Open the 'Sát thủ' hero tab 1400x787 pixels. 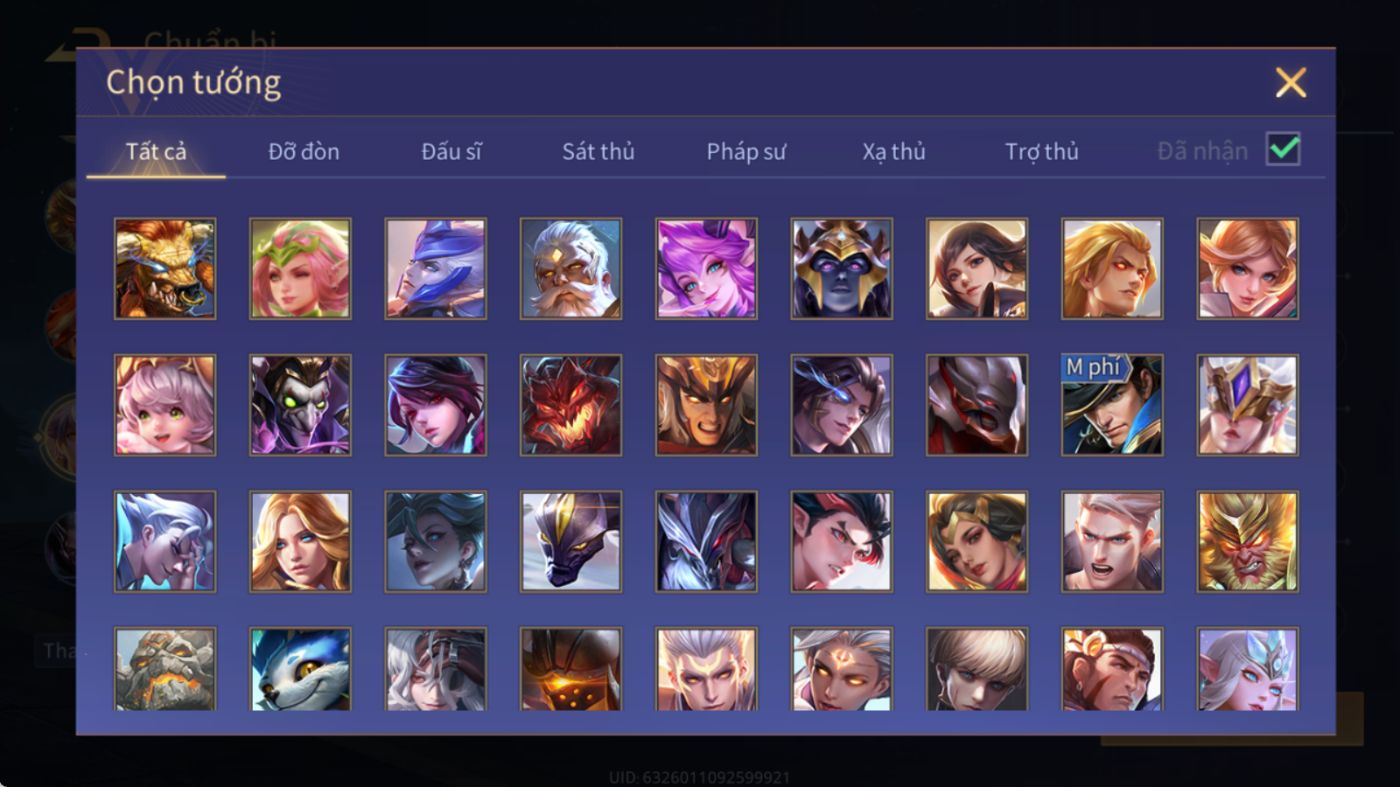(x=598, y=151)
